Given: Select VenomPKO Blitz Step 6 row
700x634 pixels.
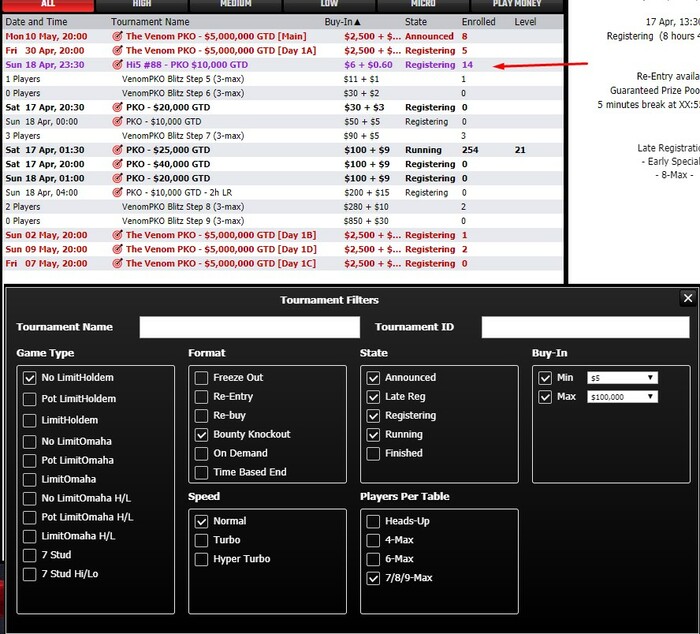Looking at the screenshot, I should pos(283,93).
